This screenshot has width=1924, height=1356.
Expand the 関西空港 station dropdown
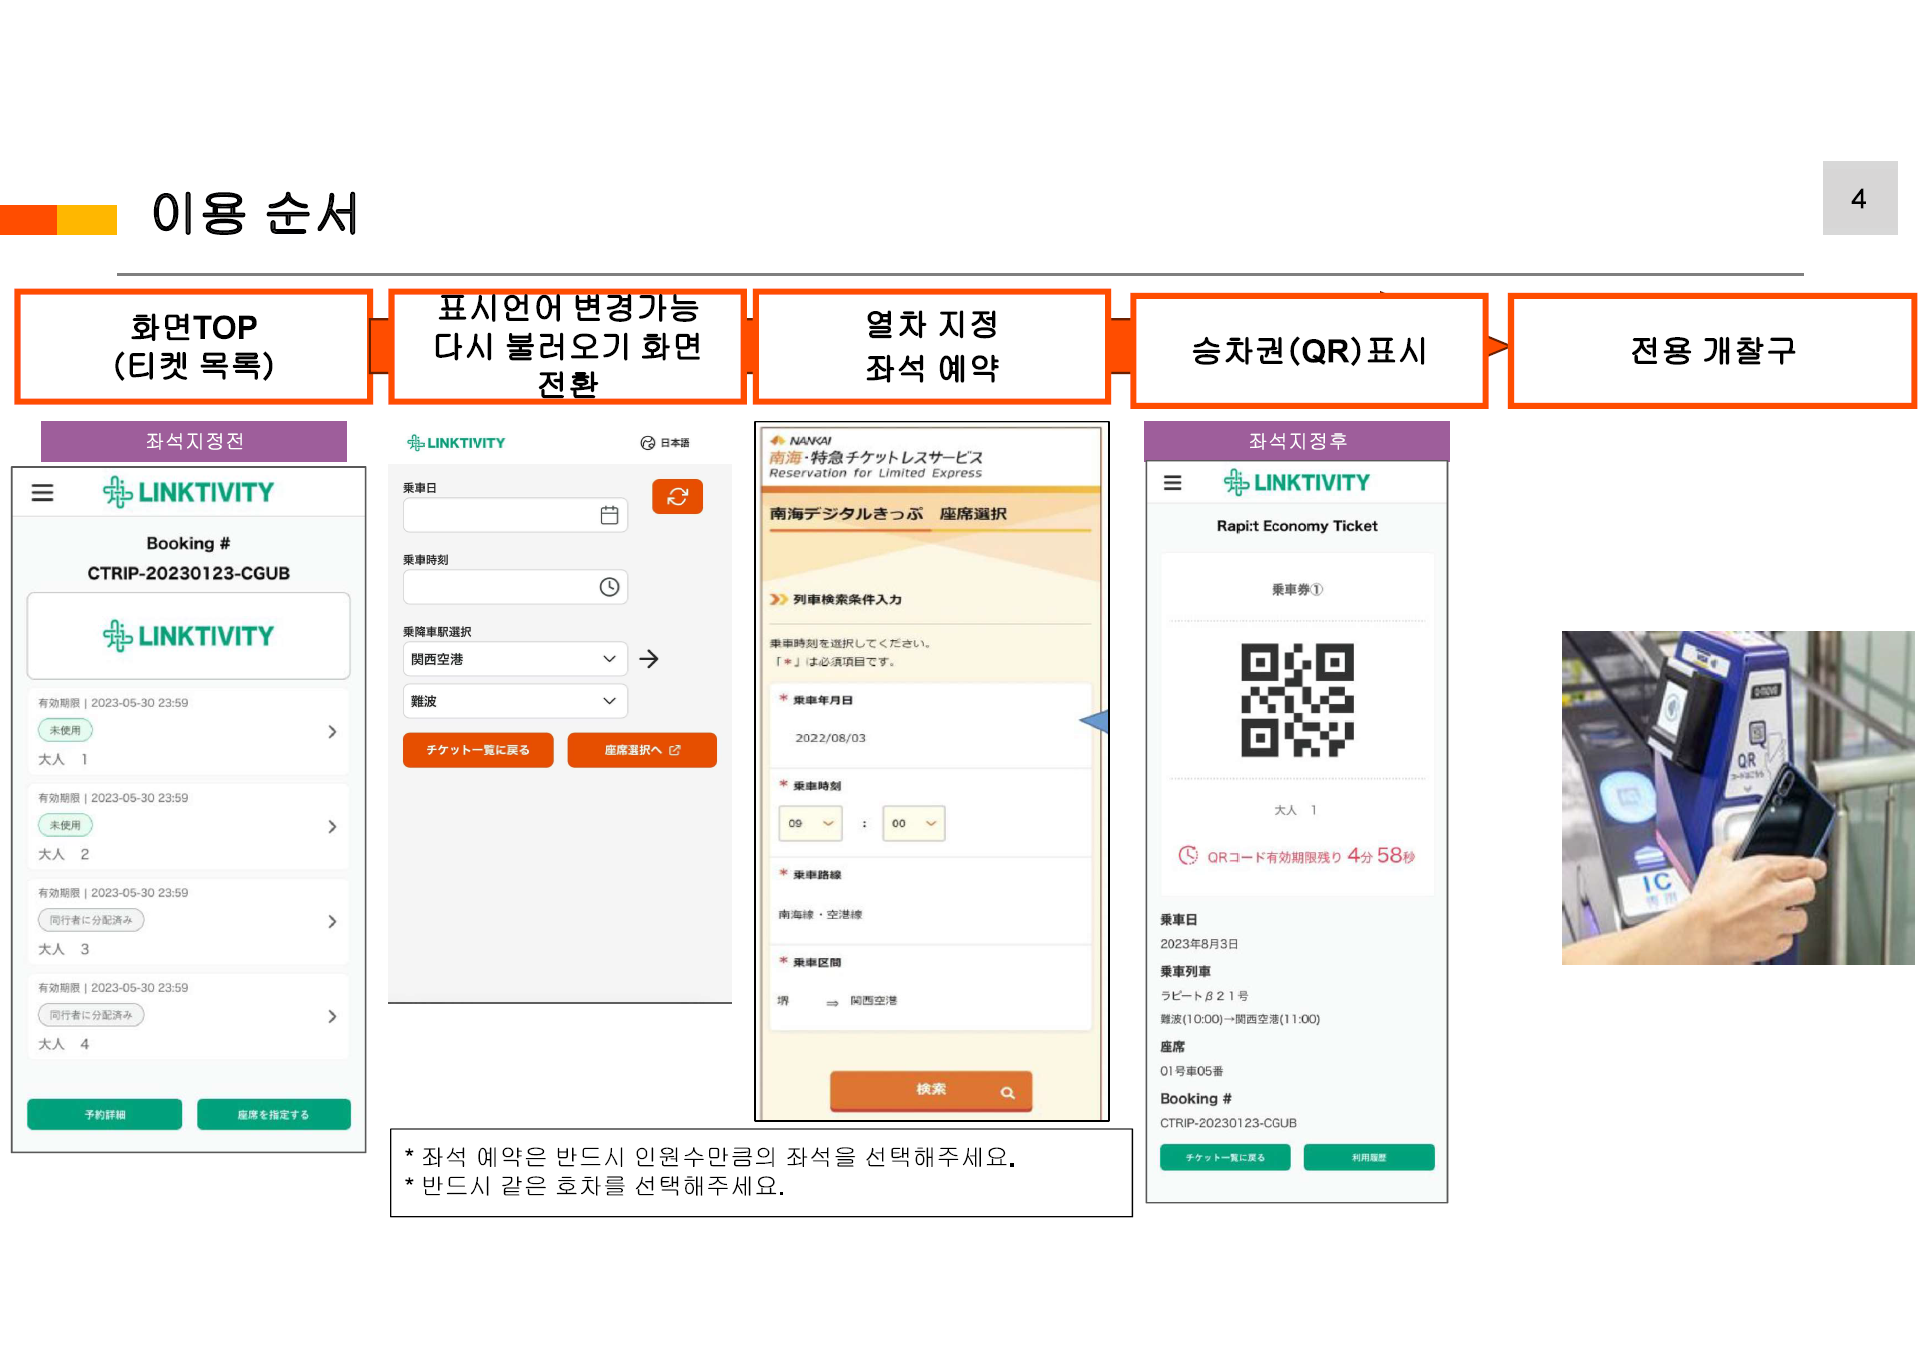[x=514, y=659]
